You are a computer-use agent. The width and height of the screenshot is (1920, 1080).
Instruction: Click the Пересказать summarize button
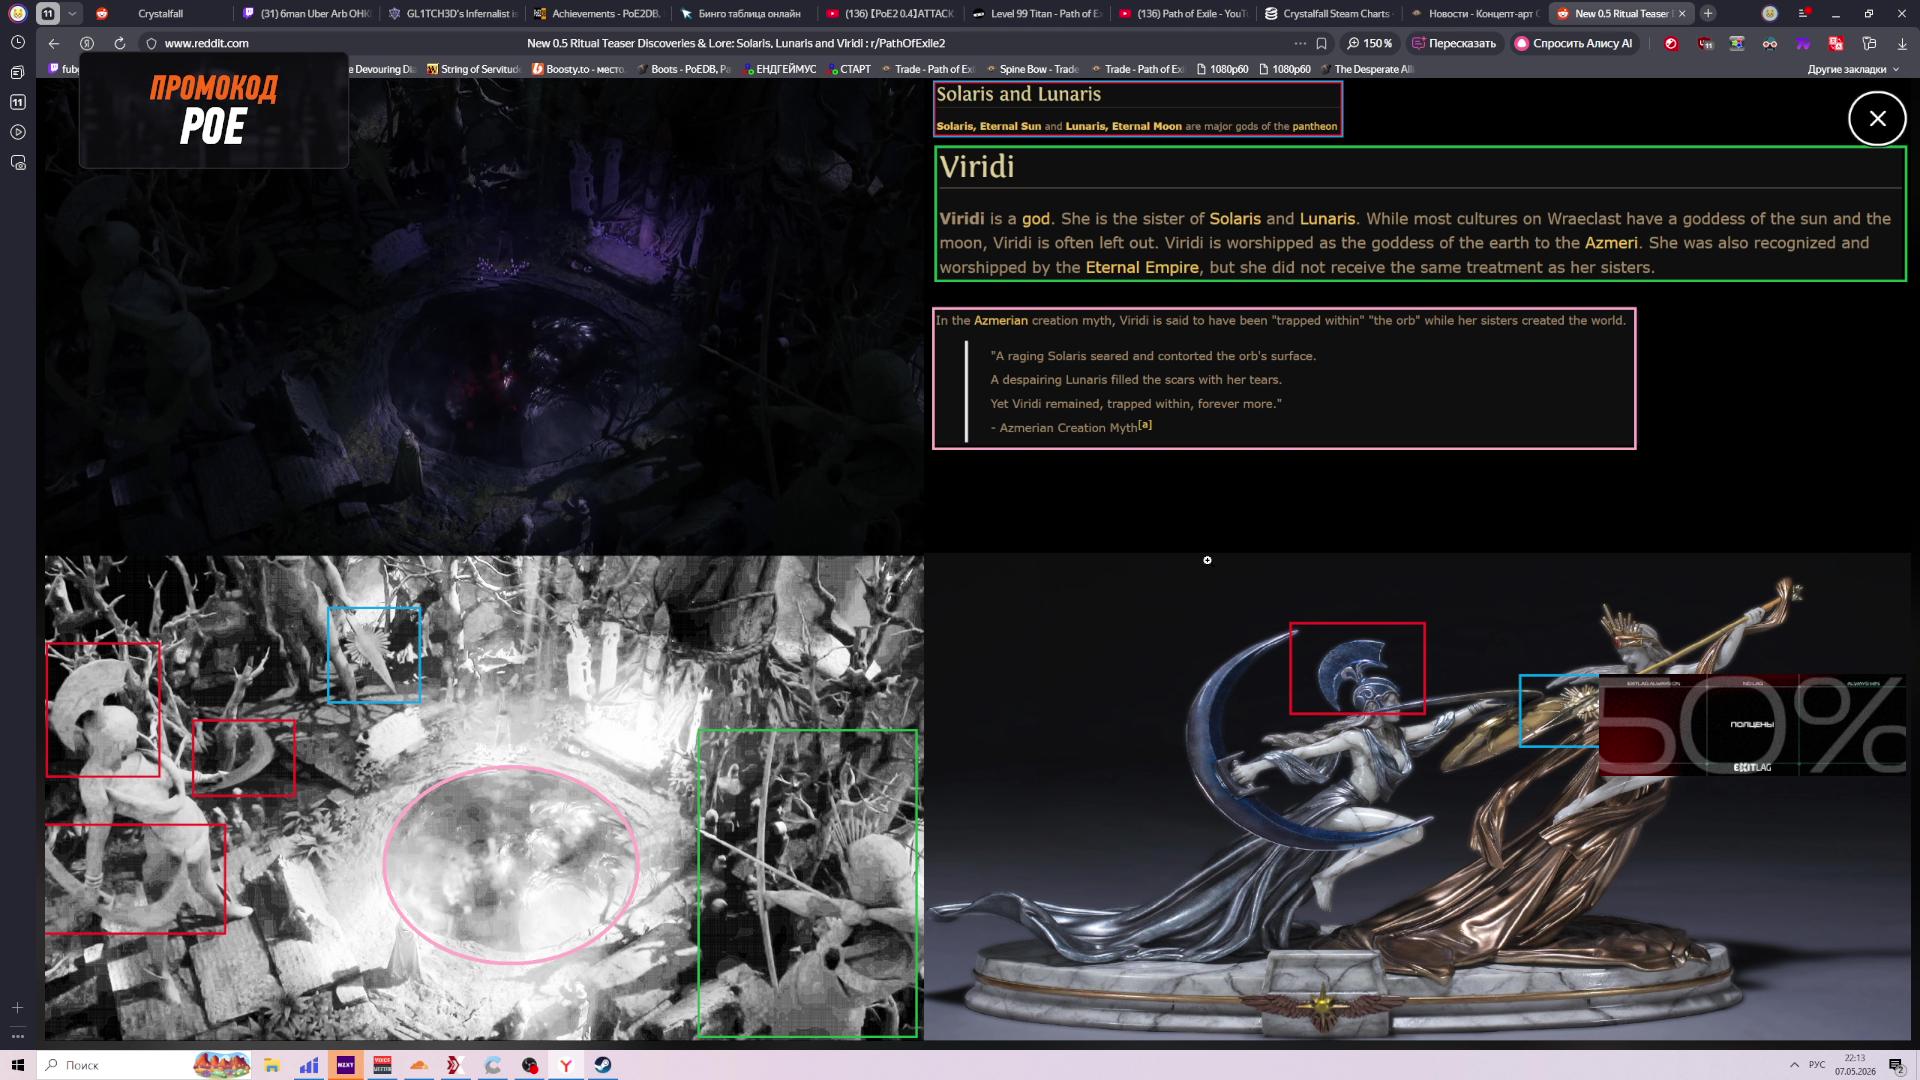(x=1454, y=43)
